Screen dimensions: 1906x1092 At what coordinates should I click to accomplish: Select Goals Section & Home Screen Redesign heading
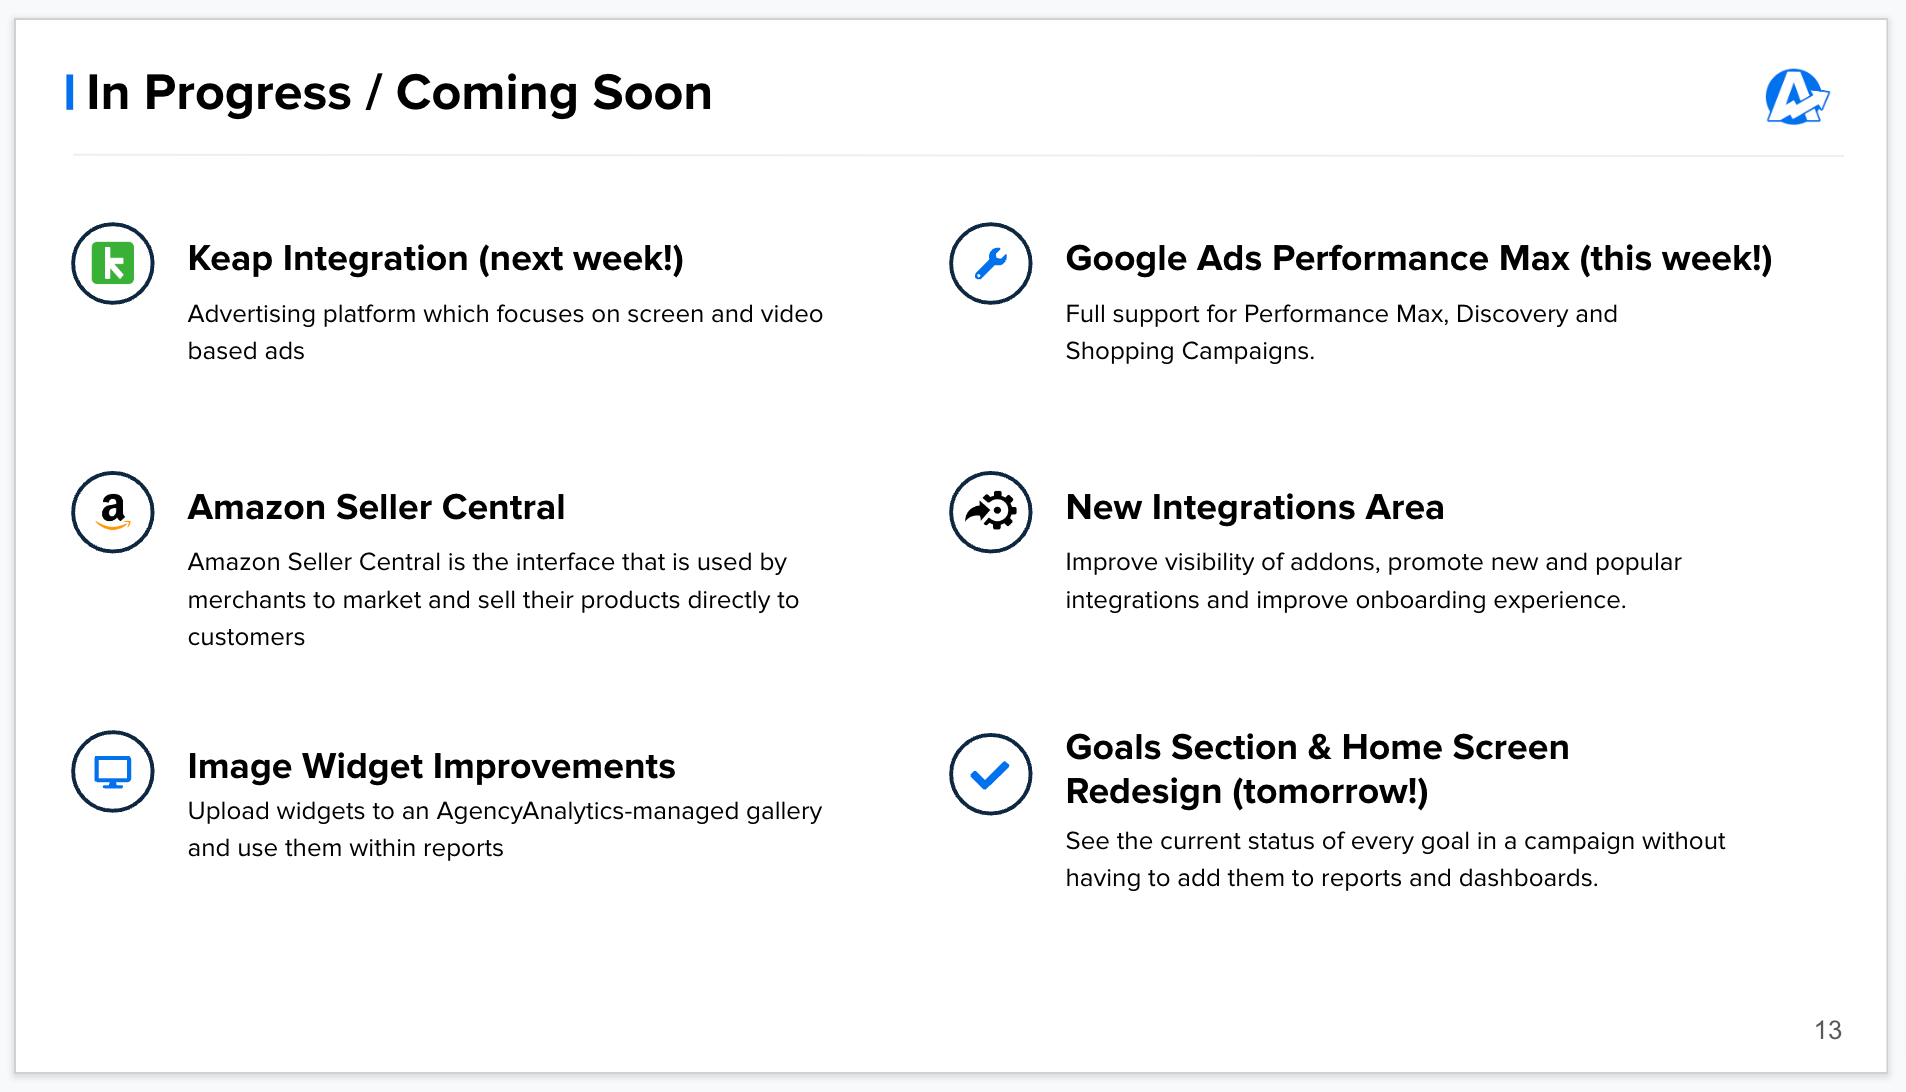pos(1318,769)
